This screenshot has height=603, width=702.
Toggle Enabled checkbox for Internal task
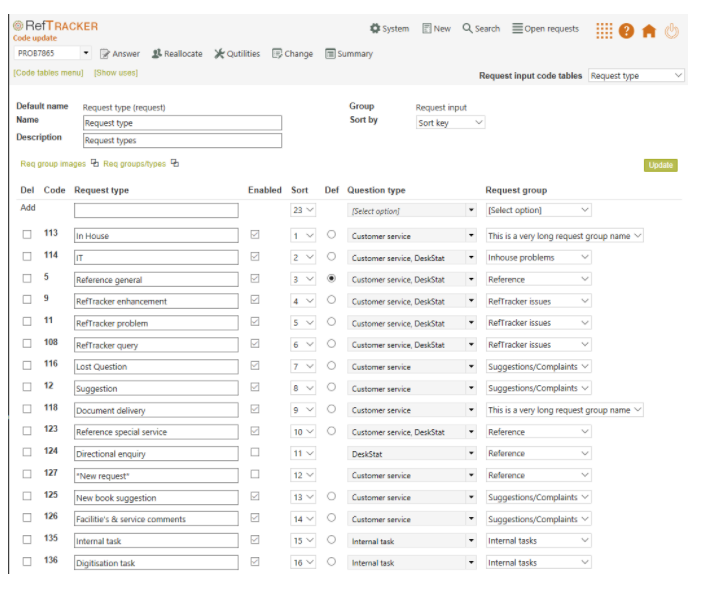pos(255,539)
